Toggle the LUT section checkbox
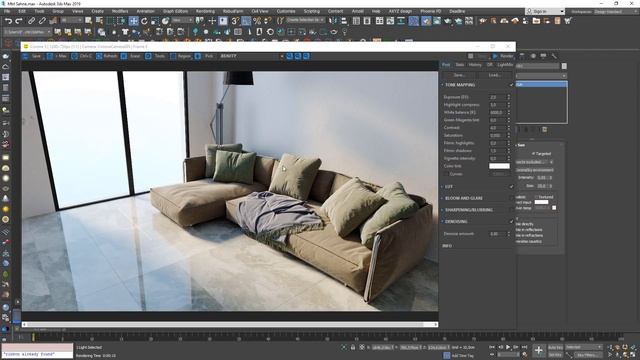The height and width of the screenshot is (360, 640). point(511,187)
